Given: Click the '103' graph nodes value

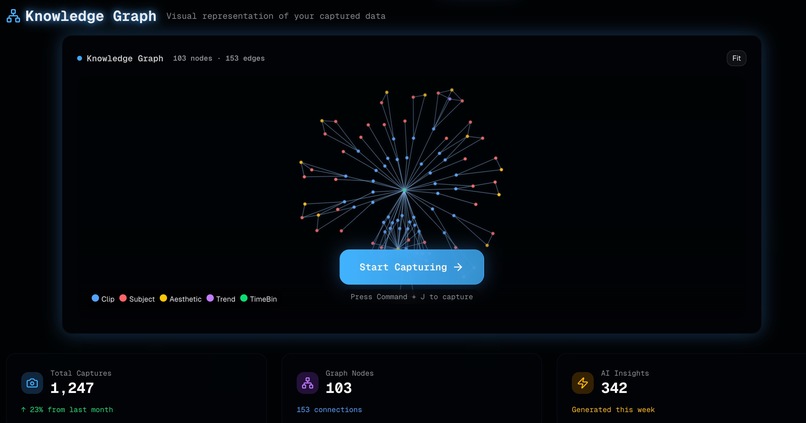Looking at the screenshot, I should (339, 388).
